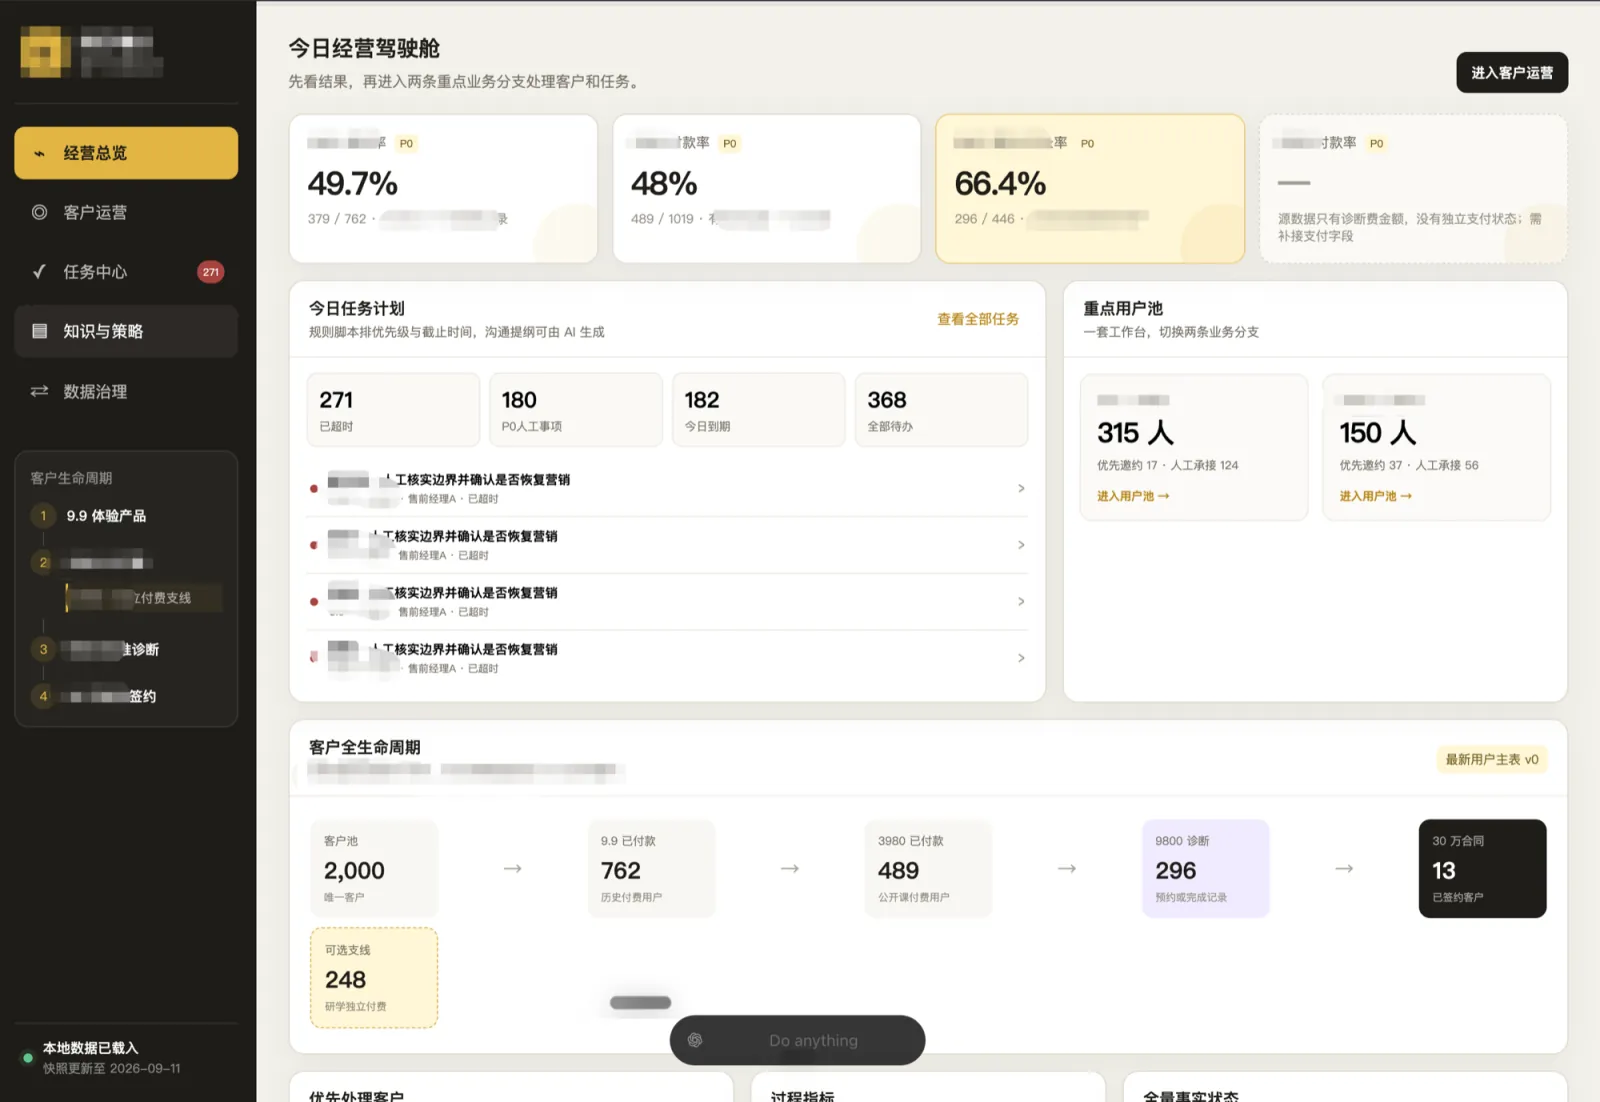Click the 客户池 2,000 funnel card
The height and width of the screenshot is (1102, 1600).
(x=374, y=869)
